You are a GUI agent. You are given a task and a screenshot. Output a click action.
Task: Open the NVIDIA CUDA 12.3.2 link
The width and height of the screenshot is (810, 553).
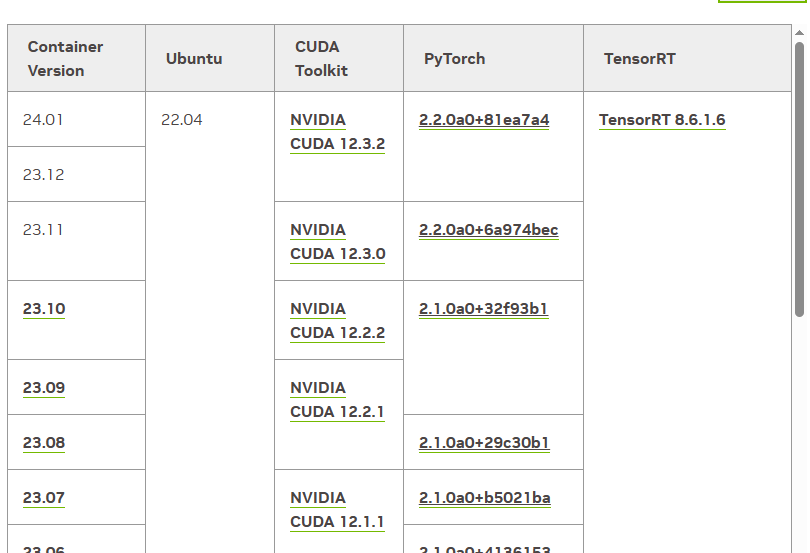337,132
